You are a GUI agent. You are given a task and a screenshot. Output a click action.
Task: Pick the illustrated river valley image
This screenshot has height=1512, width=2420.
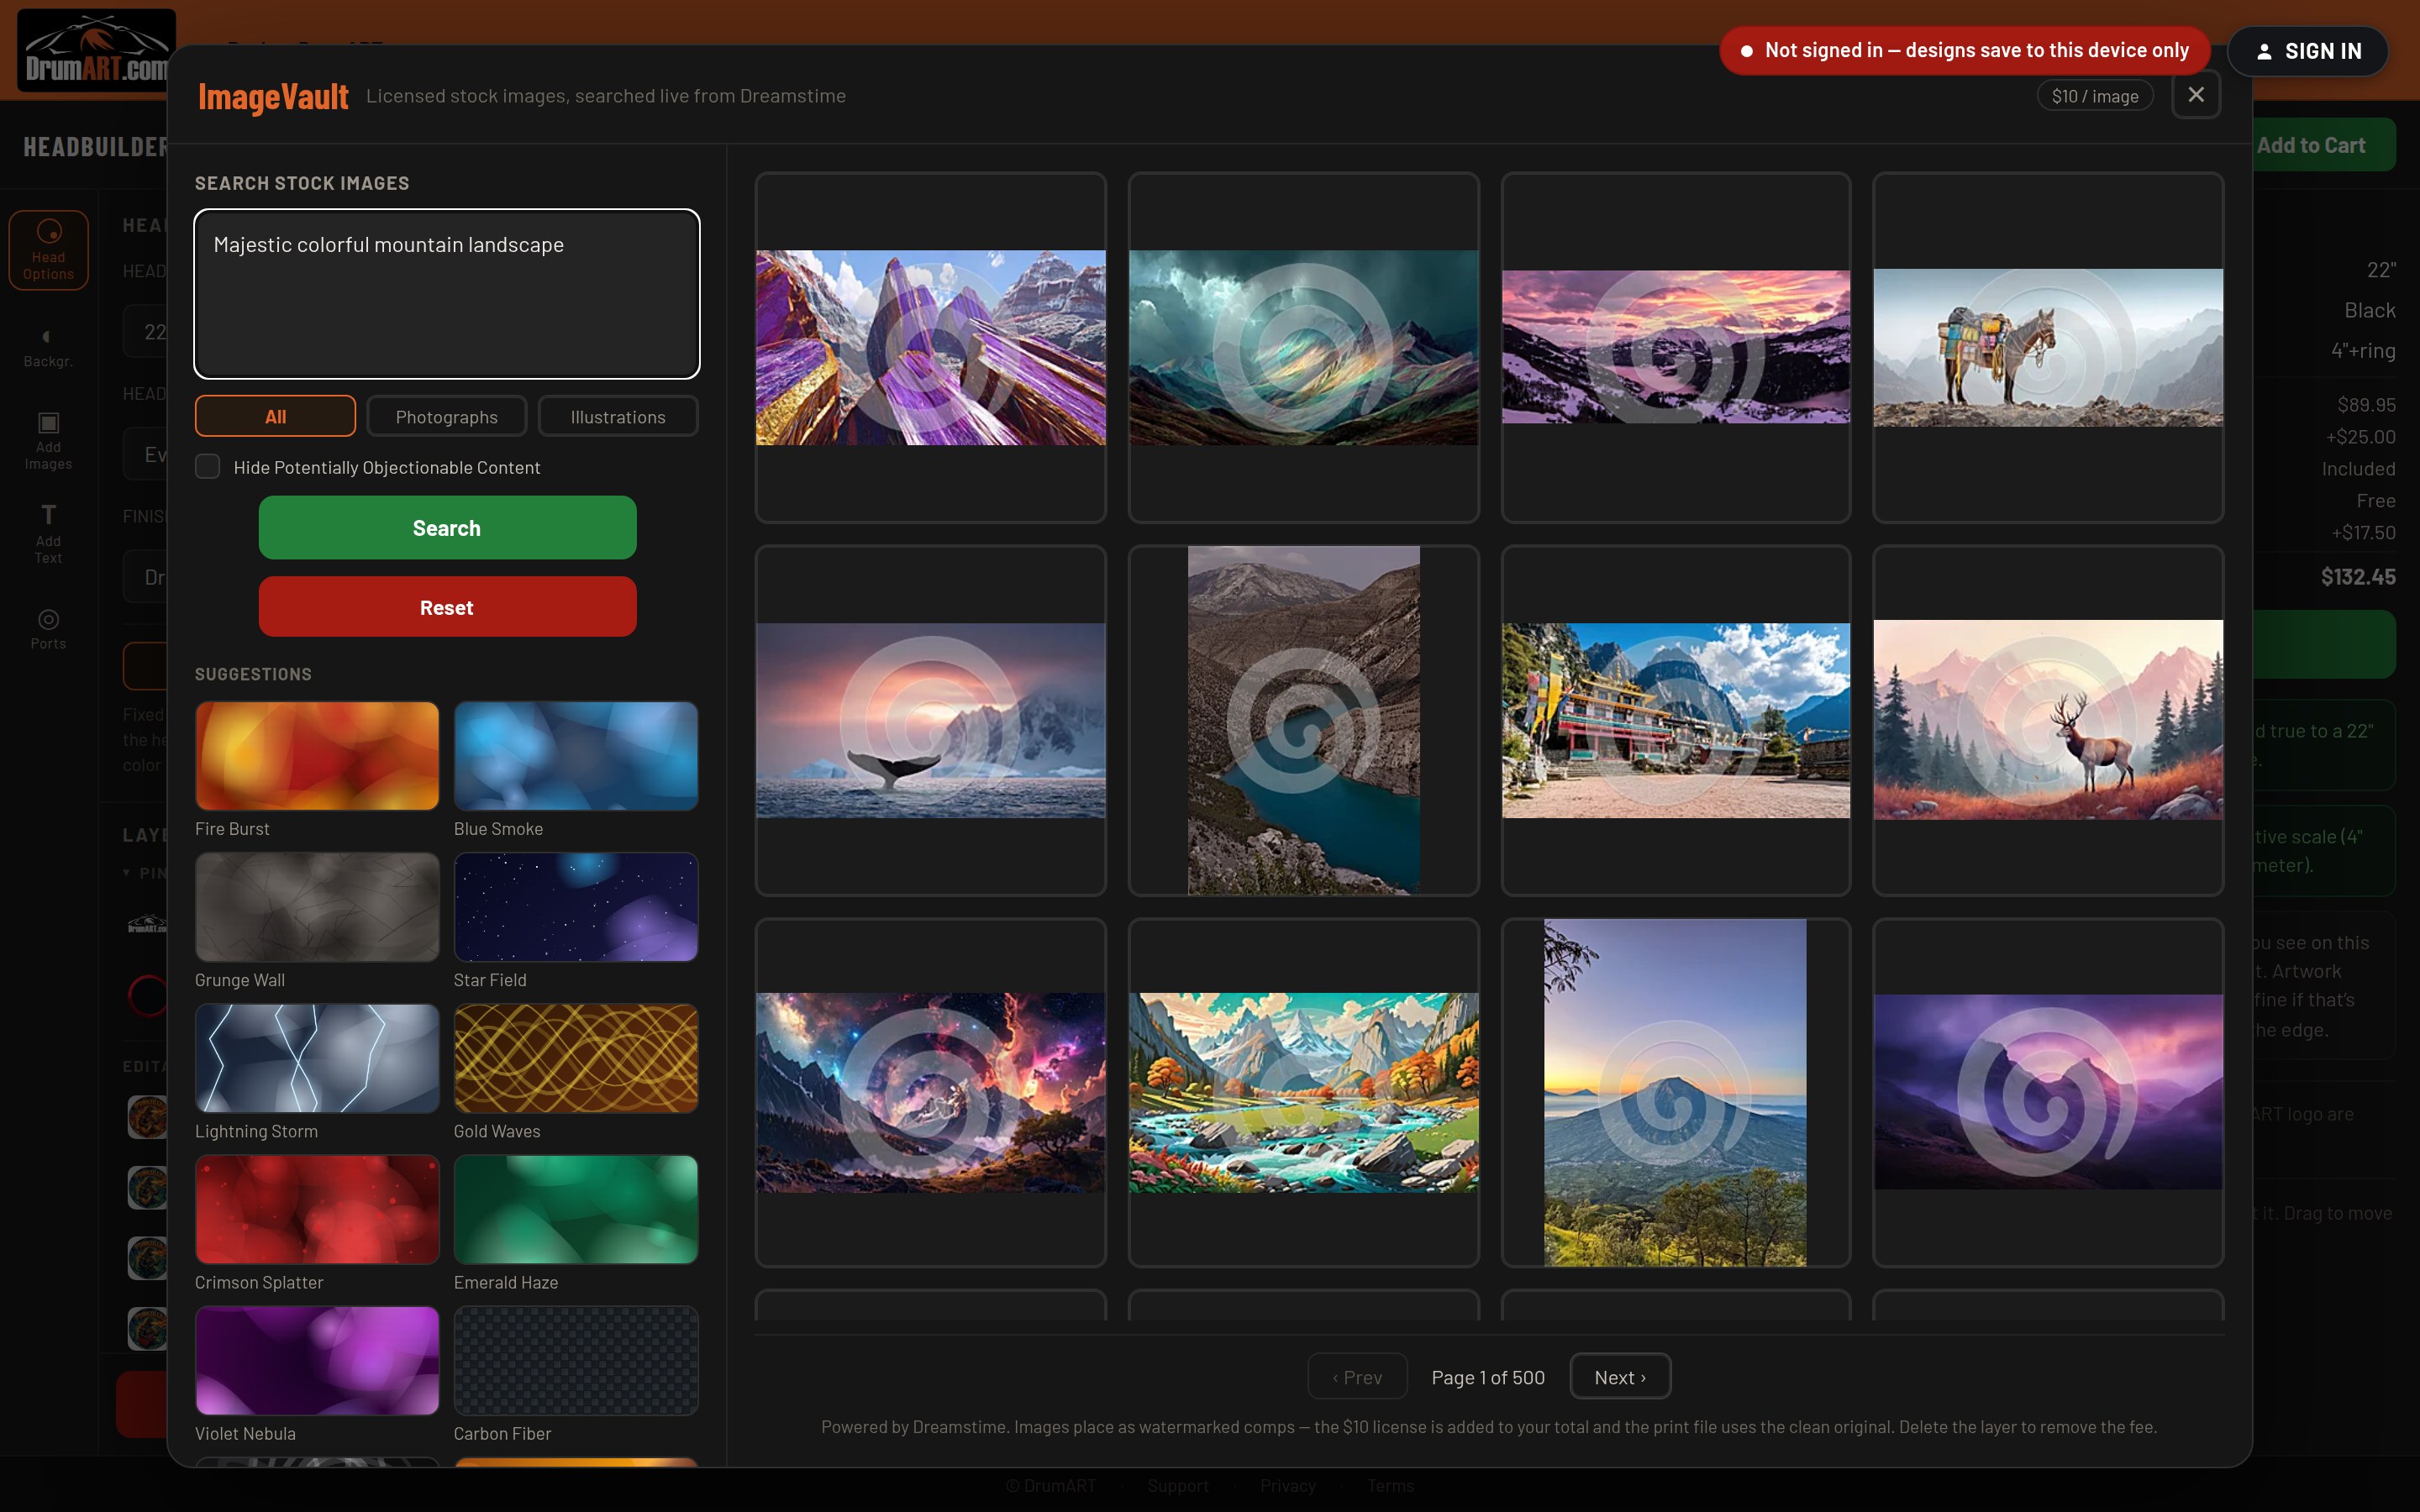(1303, 1092)
